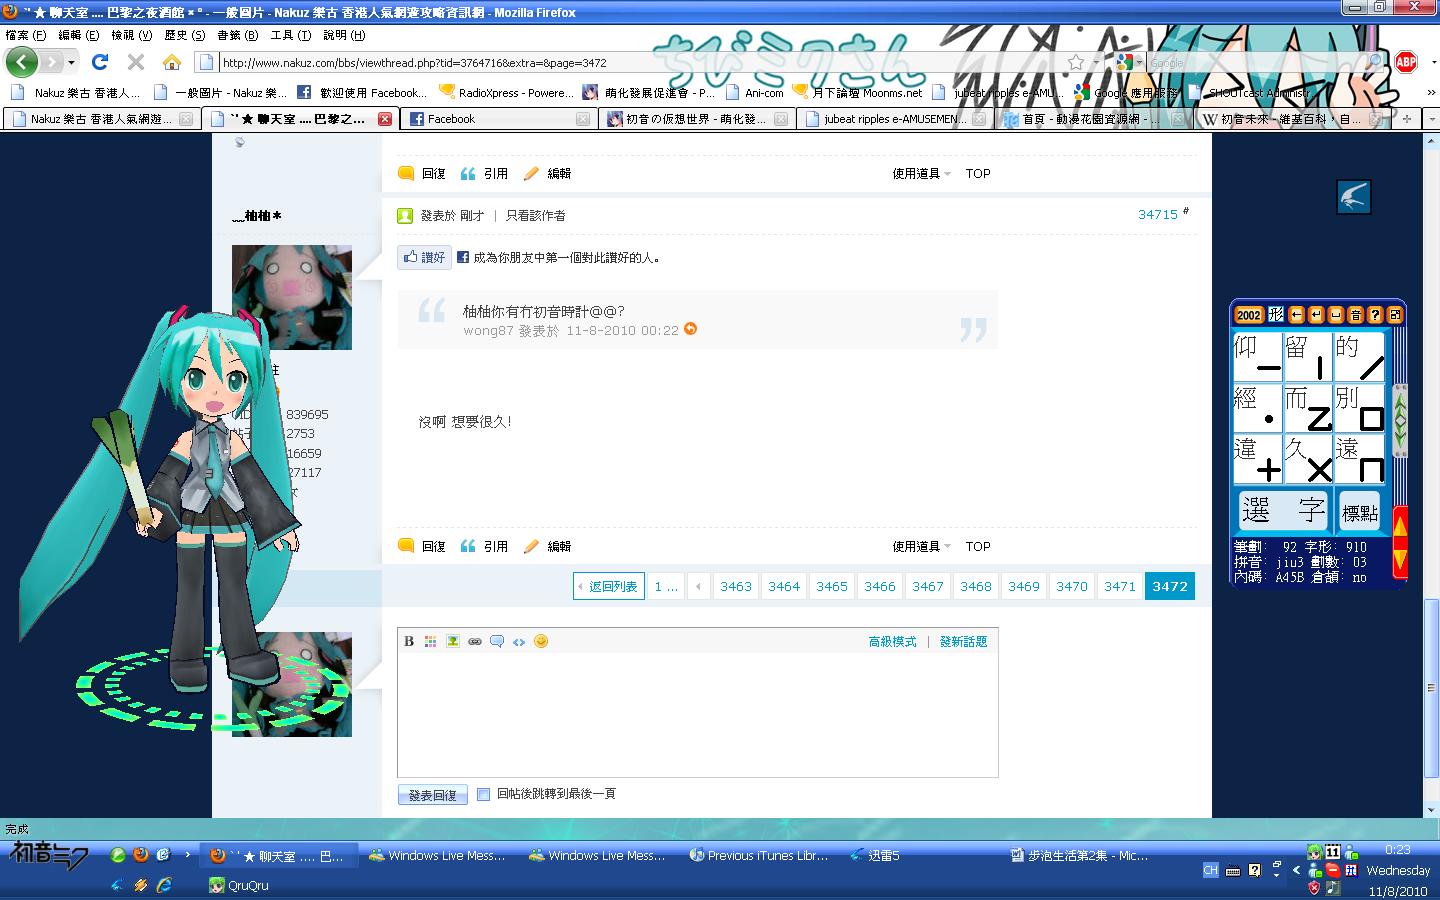Expand 使用道具 dropdown under 柚柚's post

921,546
